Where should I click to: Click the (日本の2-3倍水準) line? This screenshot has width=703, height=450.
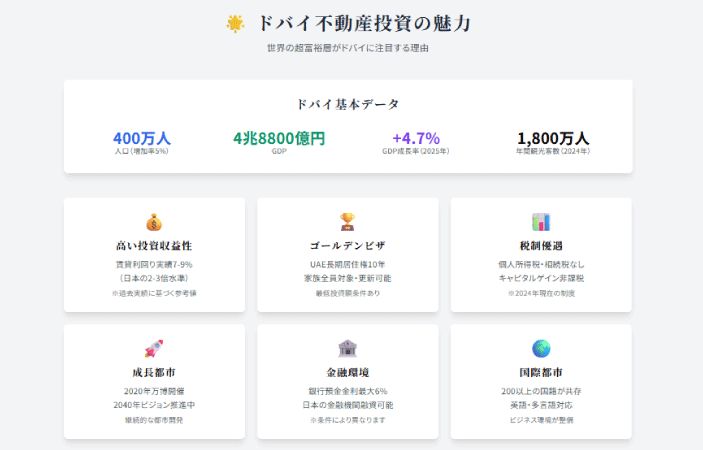pyautogui.click(x=154, y=278)
